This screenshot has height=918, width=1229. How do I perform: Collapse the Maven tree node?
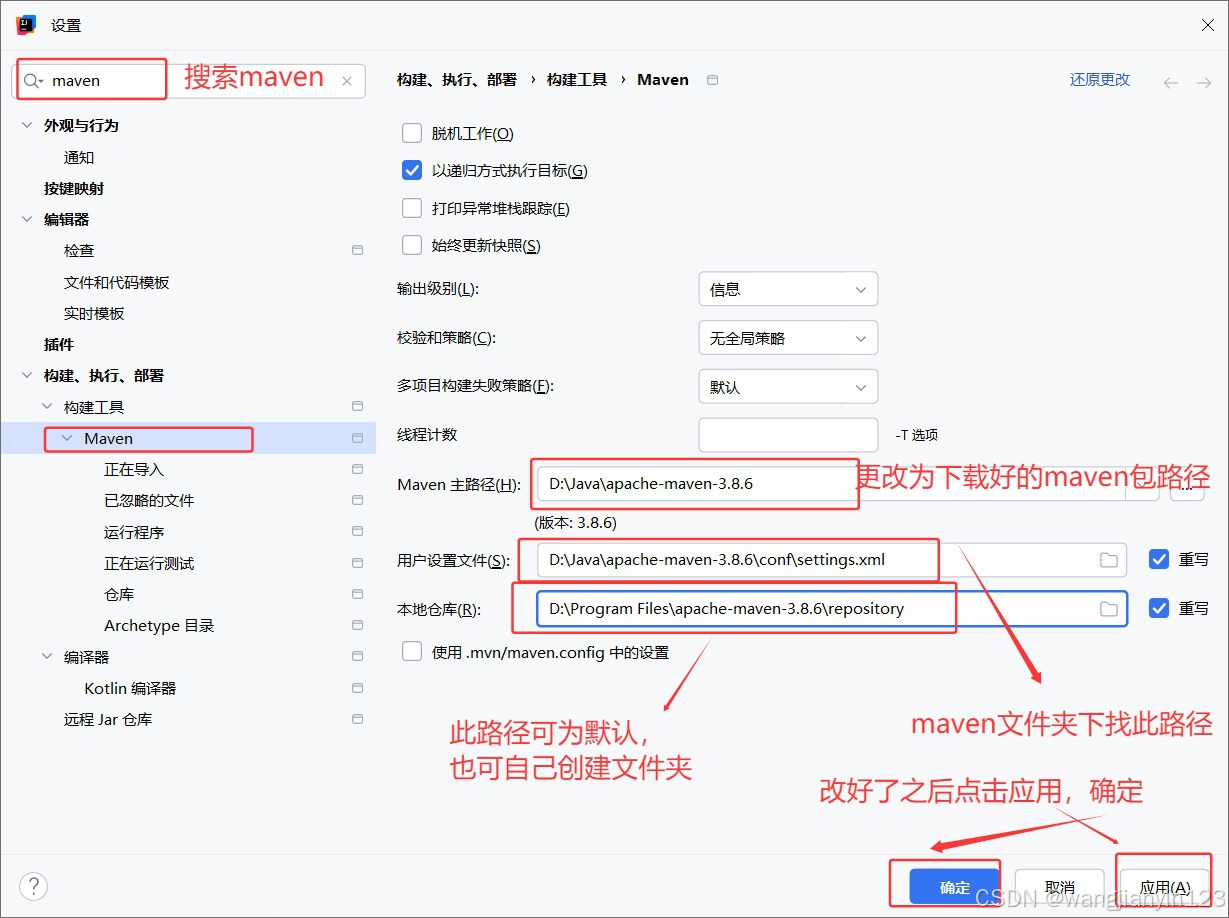point(67,438)
